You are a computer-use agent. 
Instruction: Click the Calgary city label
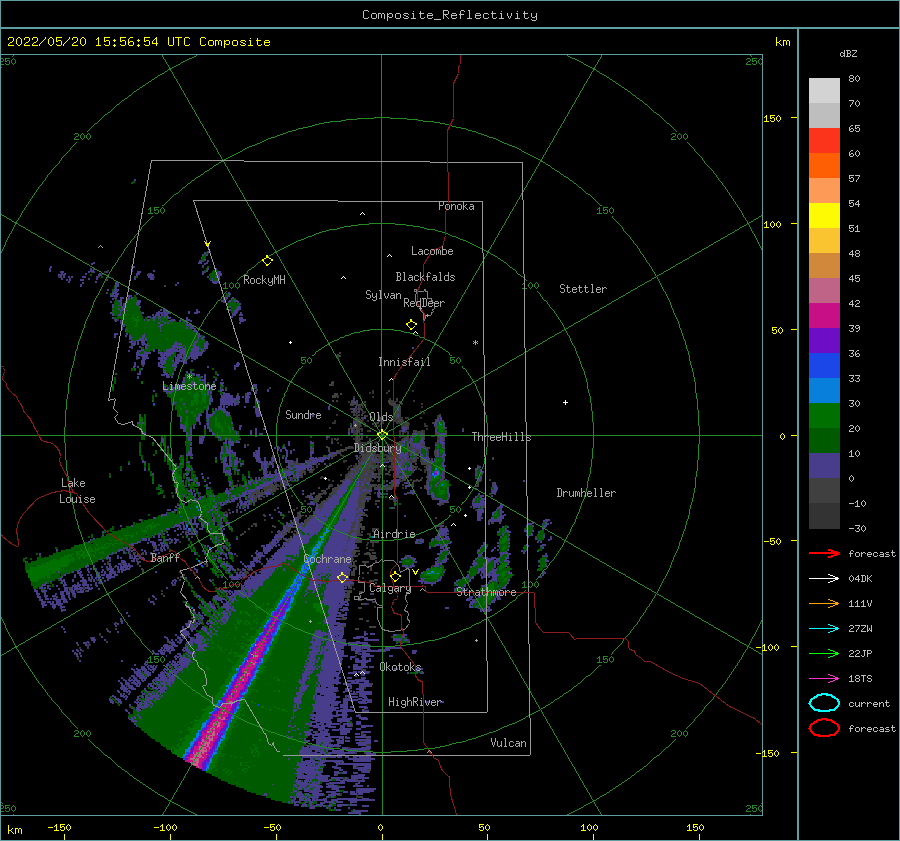click(x=390, y=588)
